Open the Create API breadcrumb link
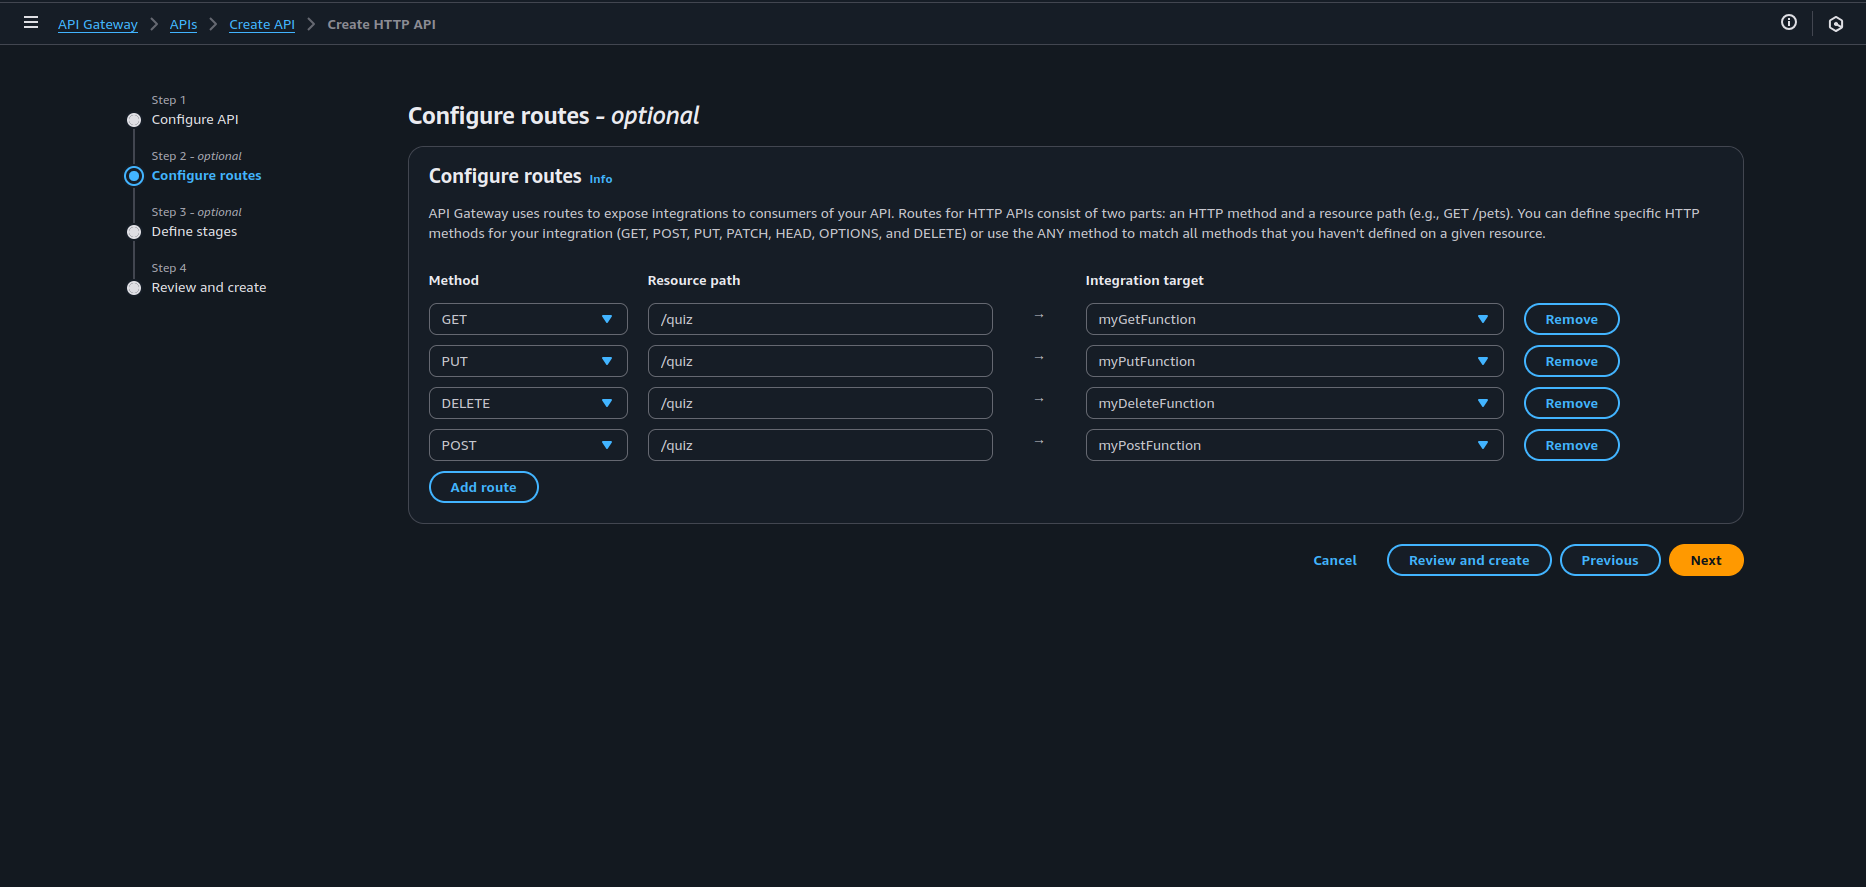The image size is (1866, 887). (x=261, y=24)
